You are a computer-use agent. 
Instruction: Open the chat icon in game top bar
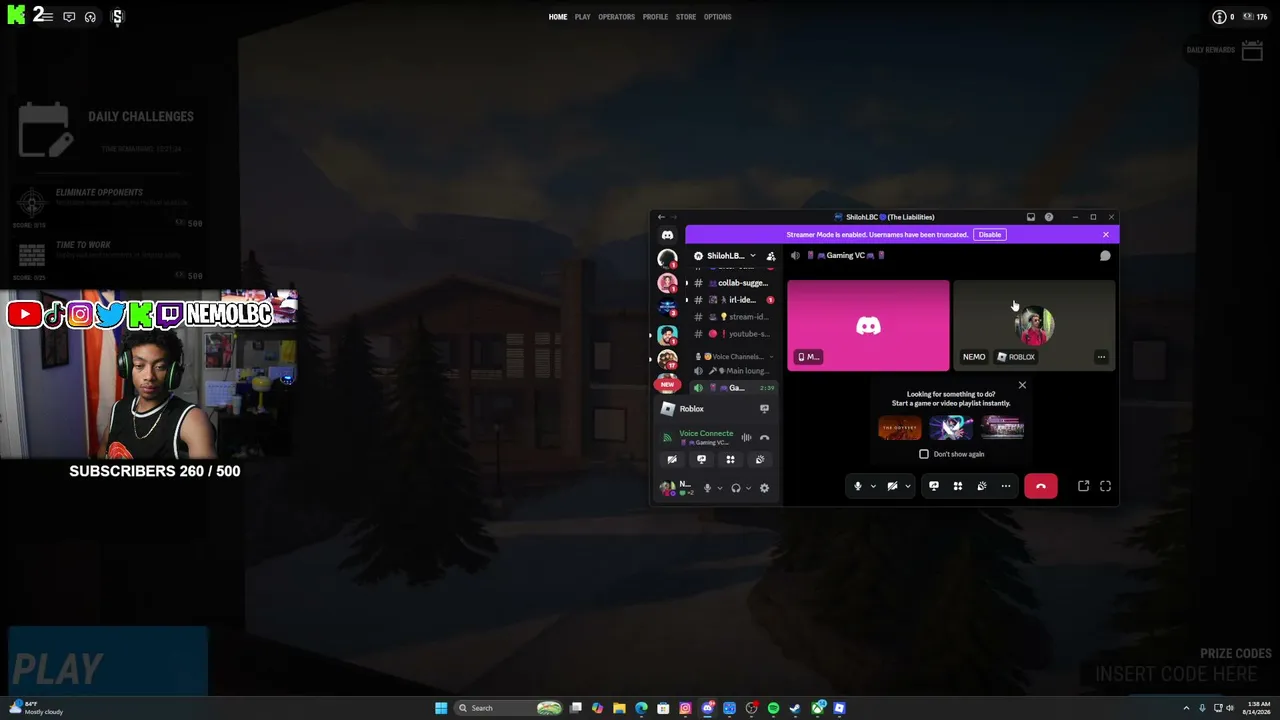[69, 17]
